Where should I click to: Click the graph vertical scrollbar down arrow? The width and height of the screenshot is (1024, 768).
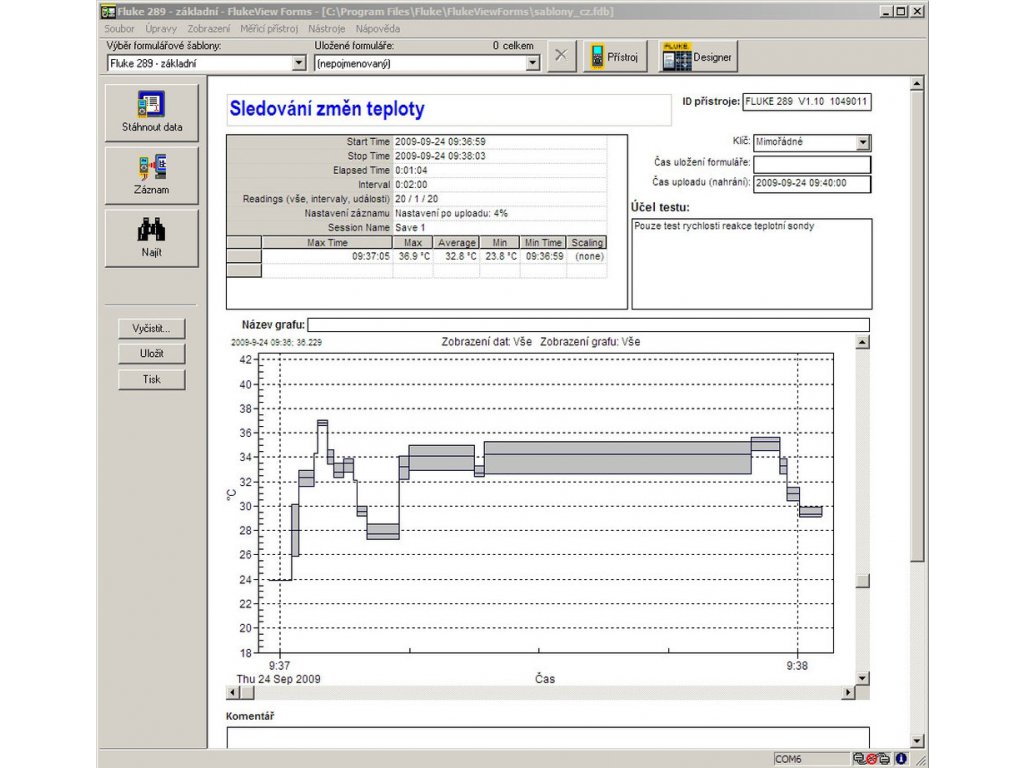tap(863, 679)
